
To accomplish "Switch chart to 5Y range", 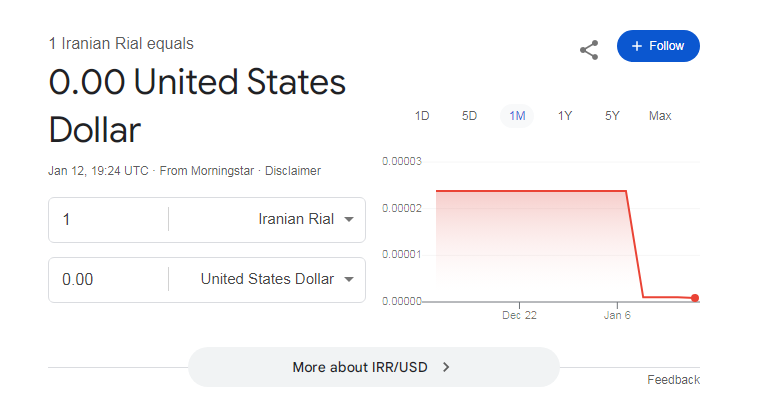I will pos(612,116).
